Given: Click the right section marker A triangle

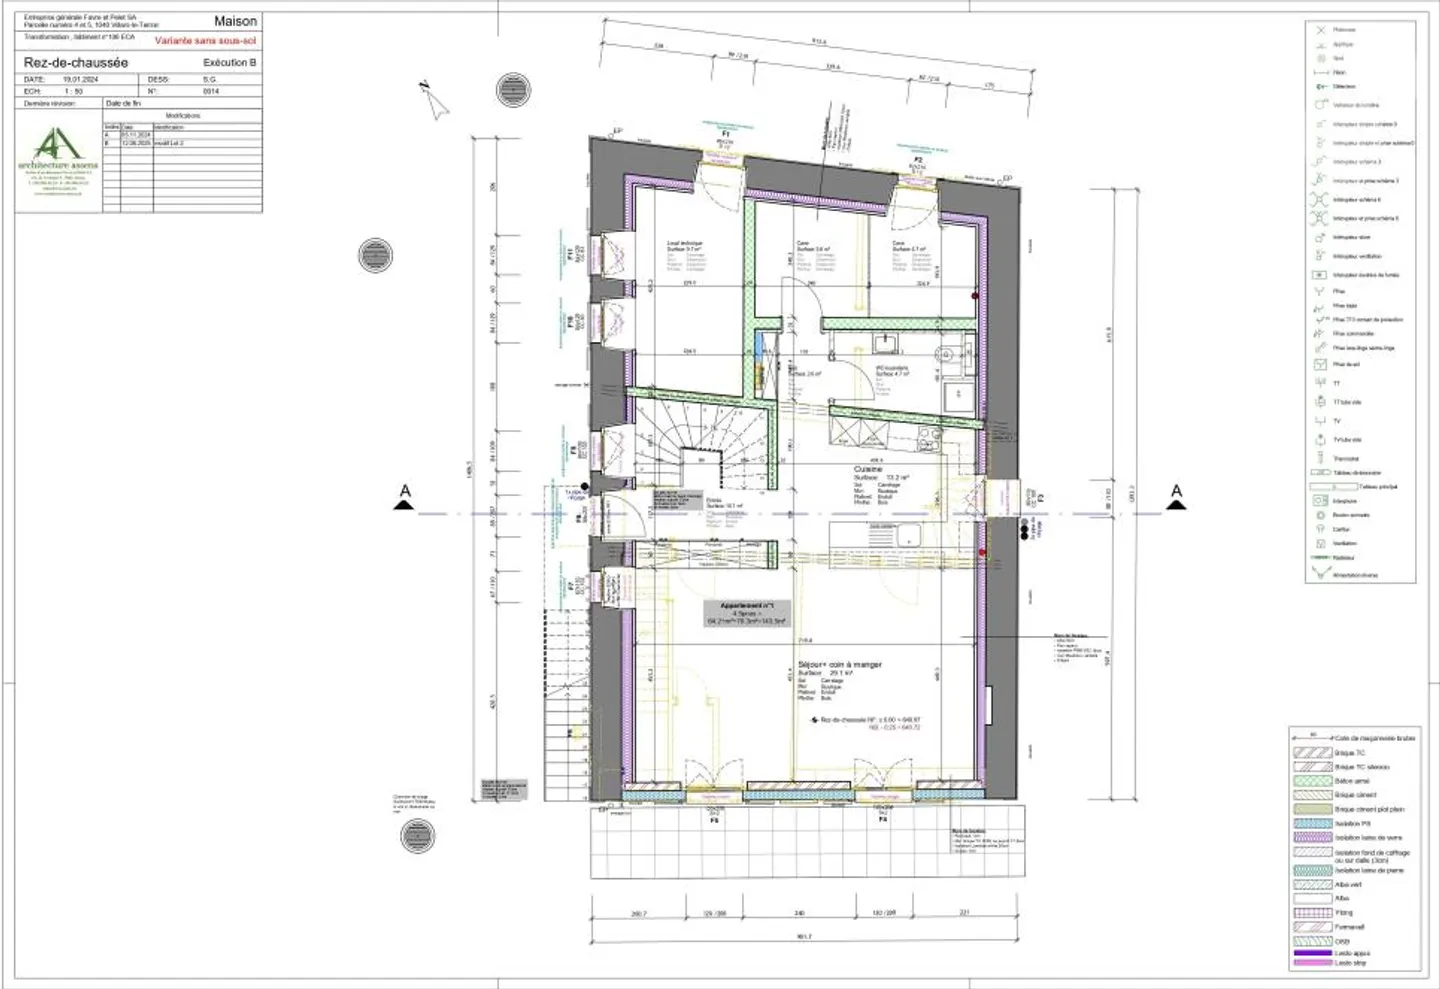Looking at the screenshot, I should [1176, 505].
